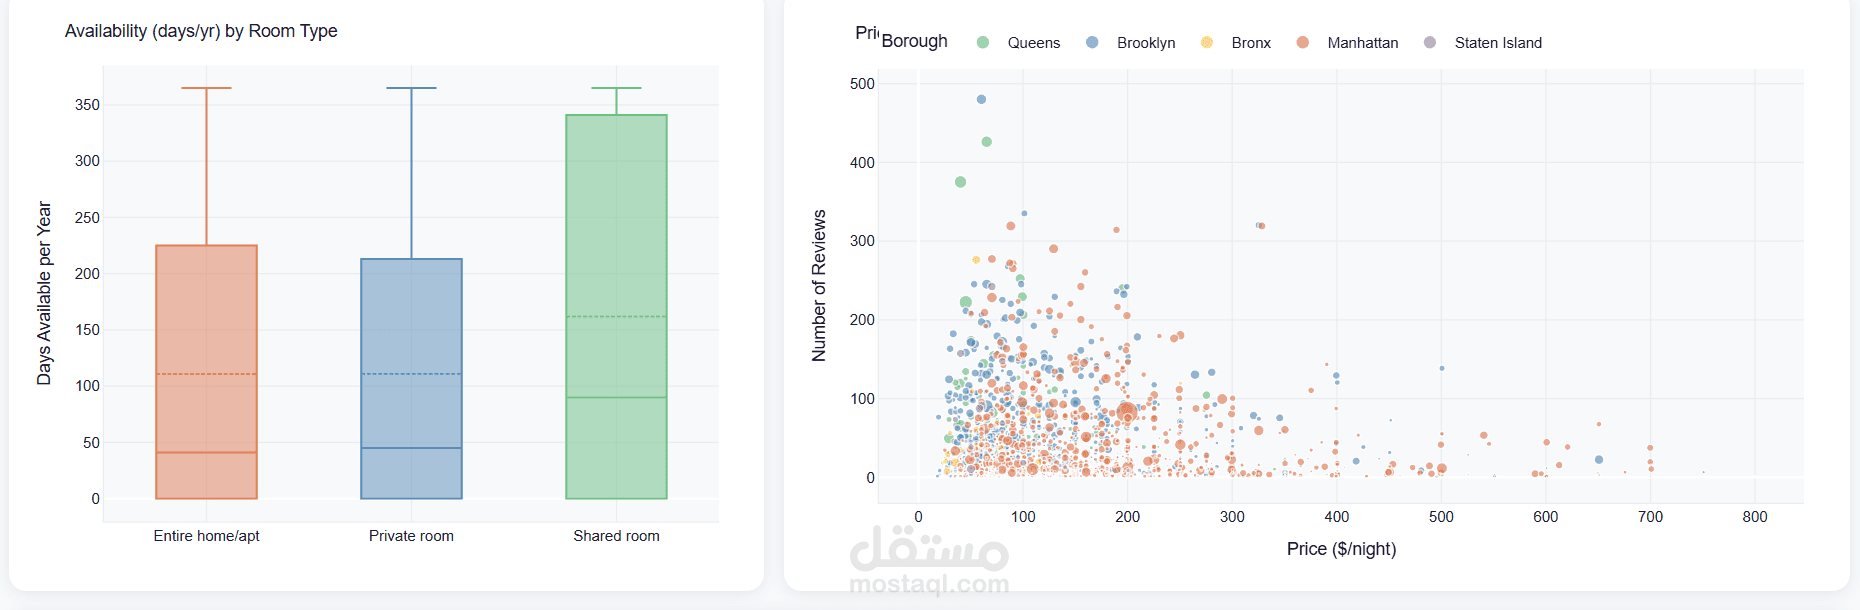Click the orange Manhattan legend marker
This screenshot has width=1860, height=610.
click(x=1302, y=42)
